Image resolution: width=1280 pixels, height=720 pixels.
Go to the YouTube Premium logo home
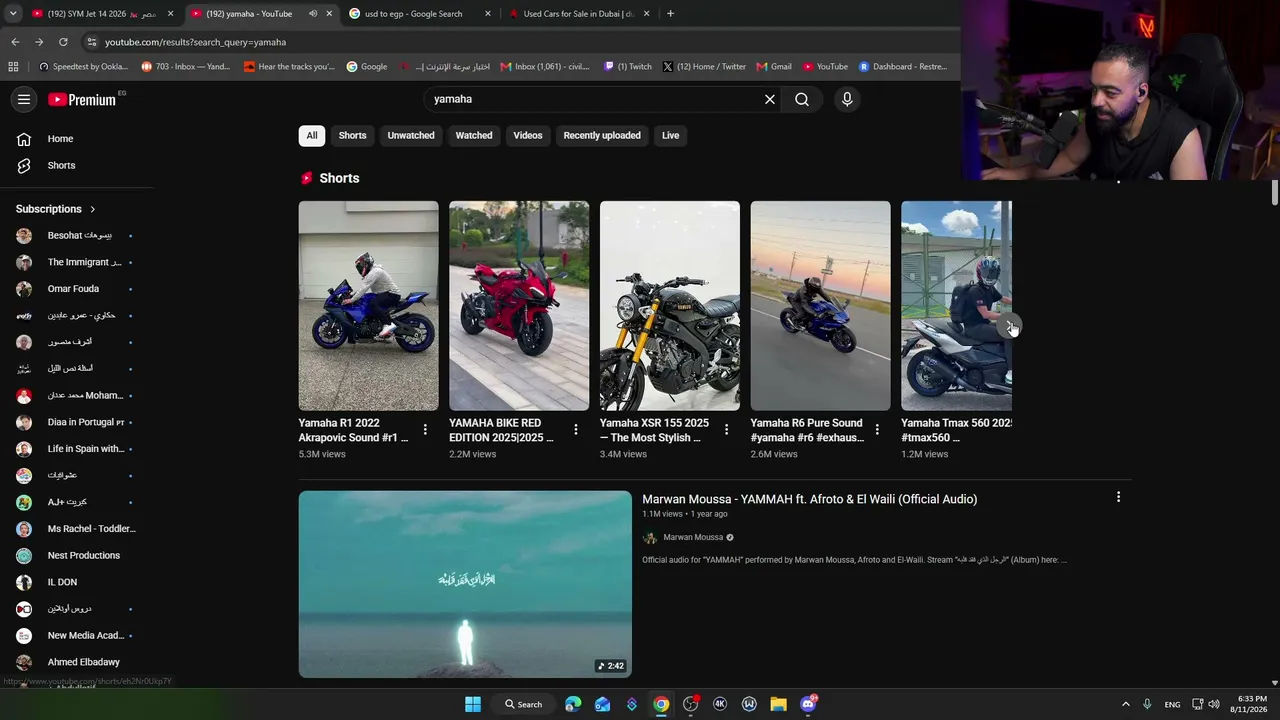click(83, 99)
